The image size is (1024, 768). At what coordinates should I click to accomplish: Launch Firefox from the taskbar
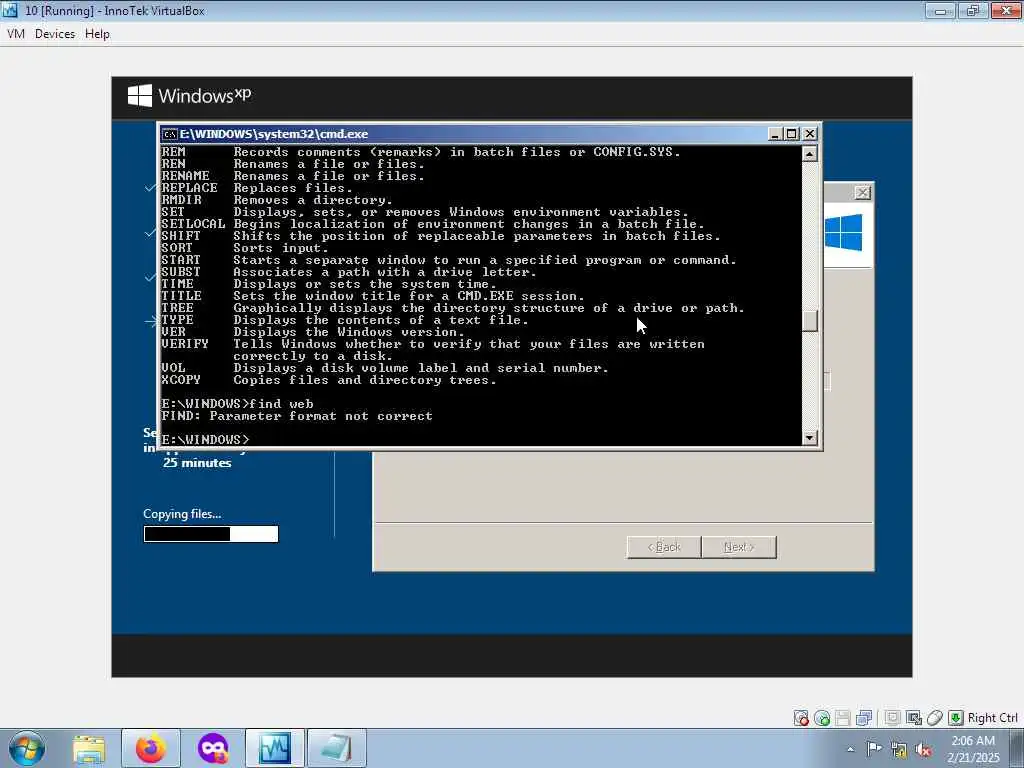pos(150,749)
